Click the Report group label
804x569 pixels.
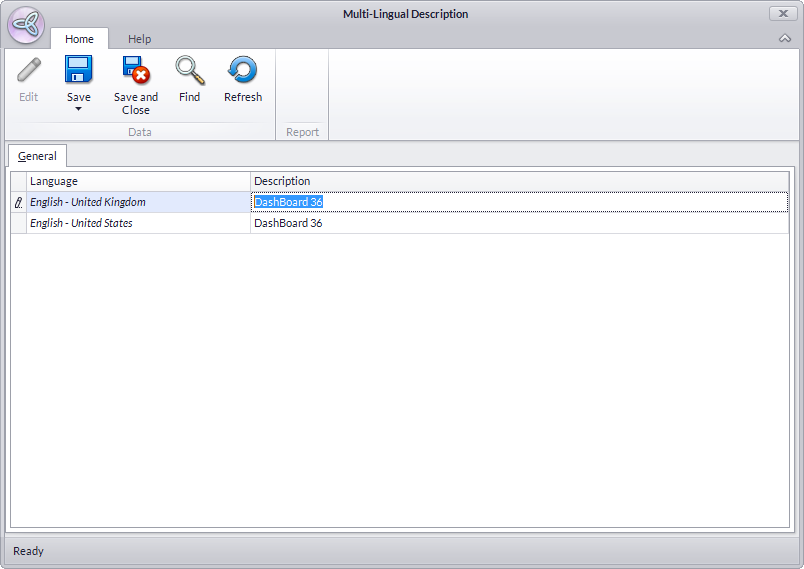(x=303, y=132)
